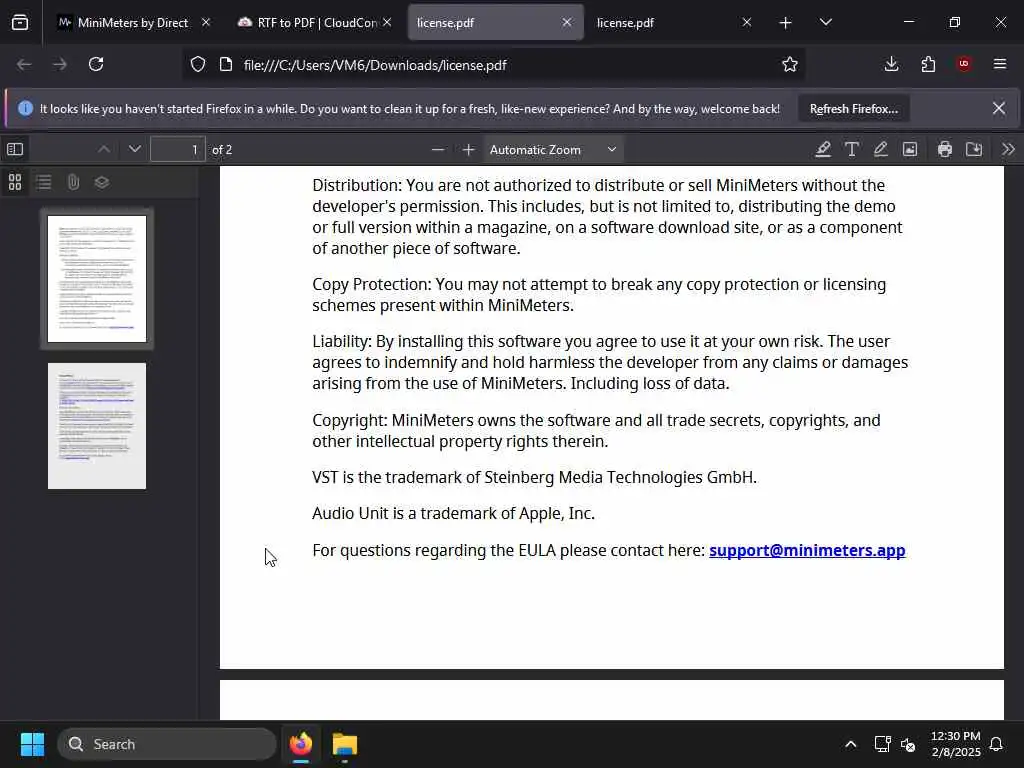Reload the current page
The height and width of the screenshot is (768, 1024).
click(x=96, y=64)
